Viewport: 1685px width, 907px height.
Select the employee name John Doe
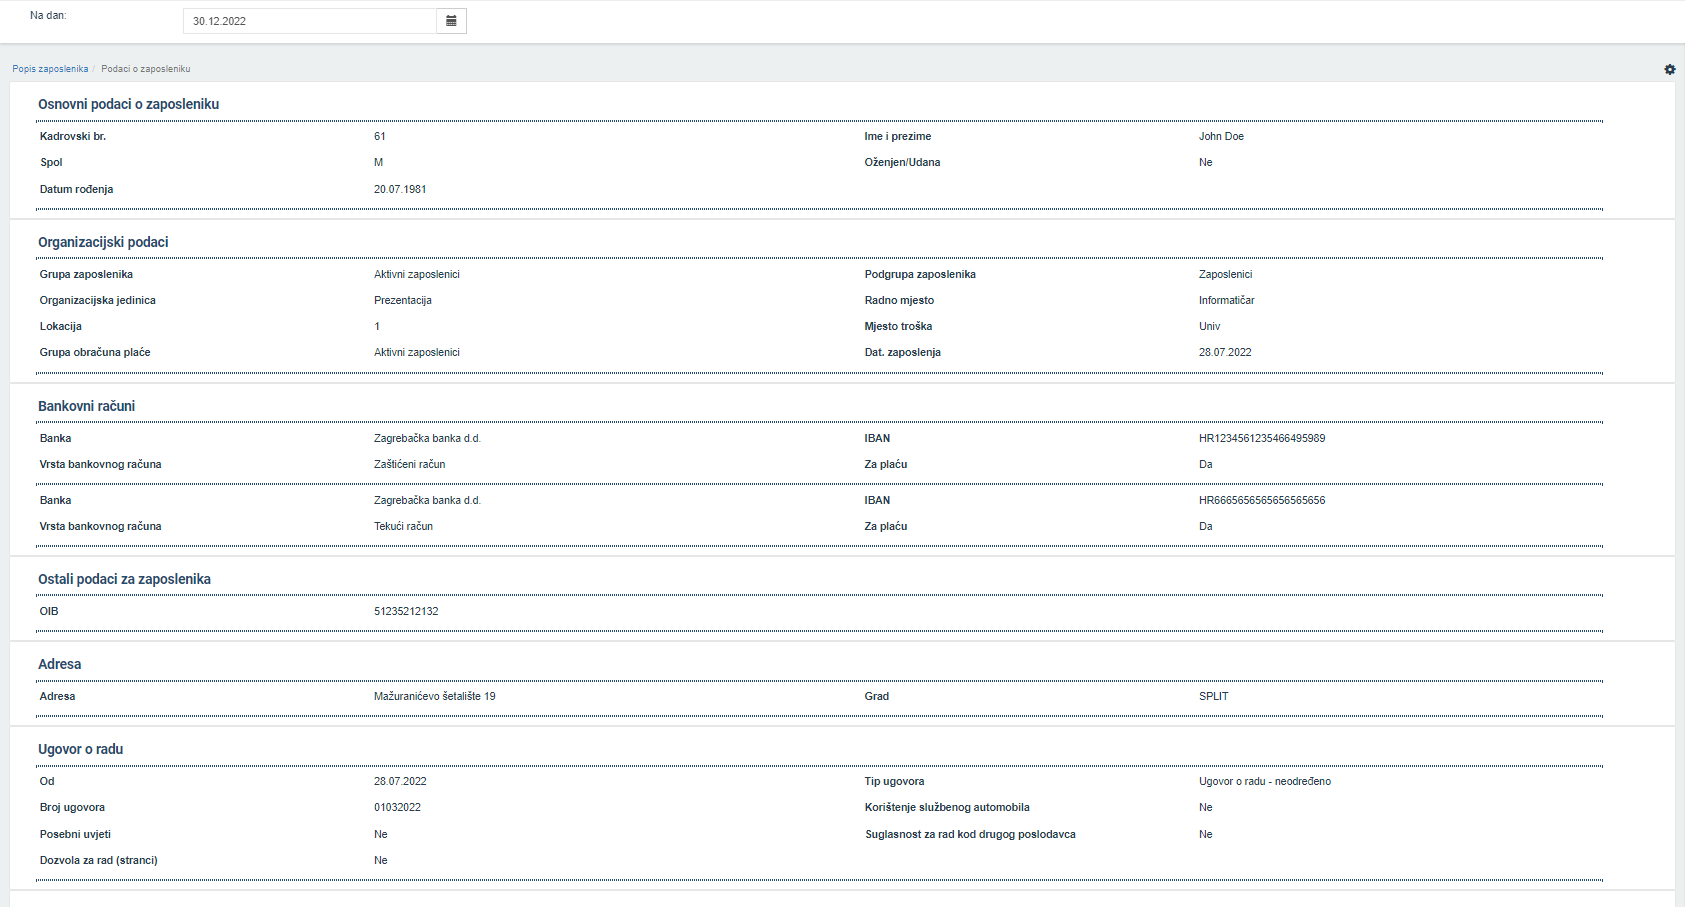1221,136
